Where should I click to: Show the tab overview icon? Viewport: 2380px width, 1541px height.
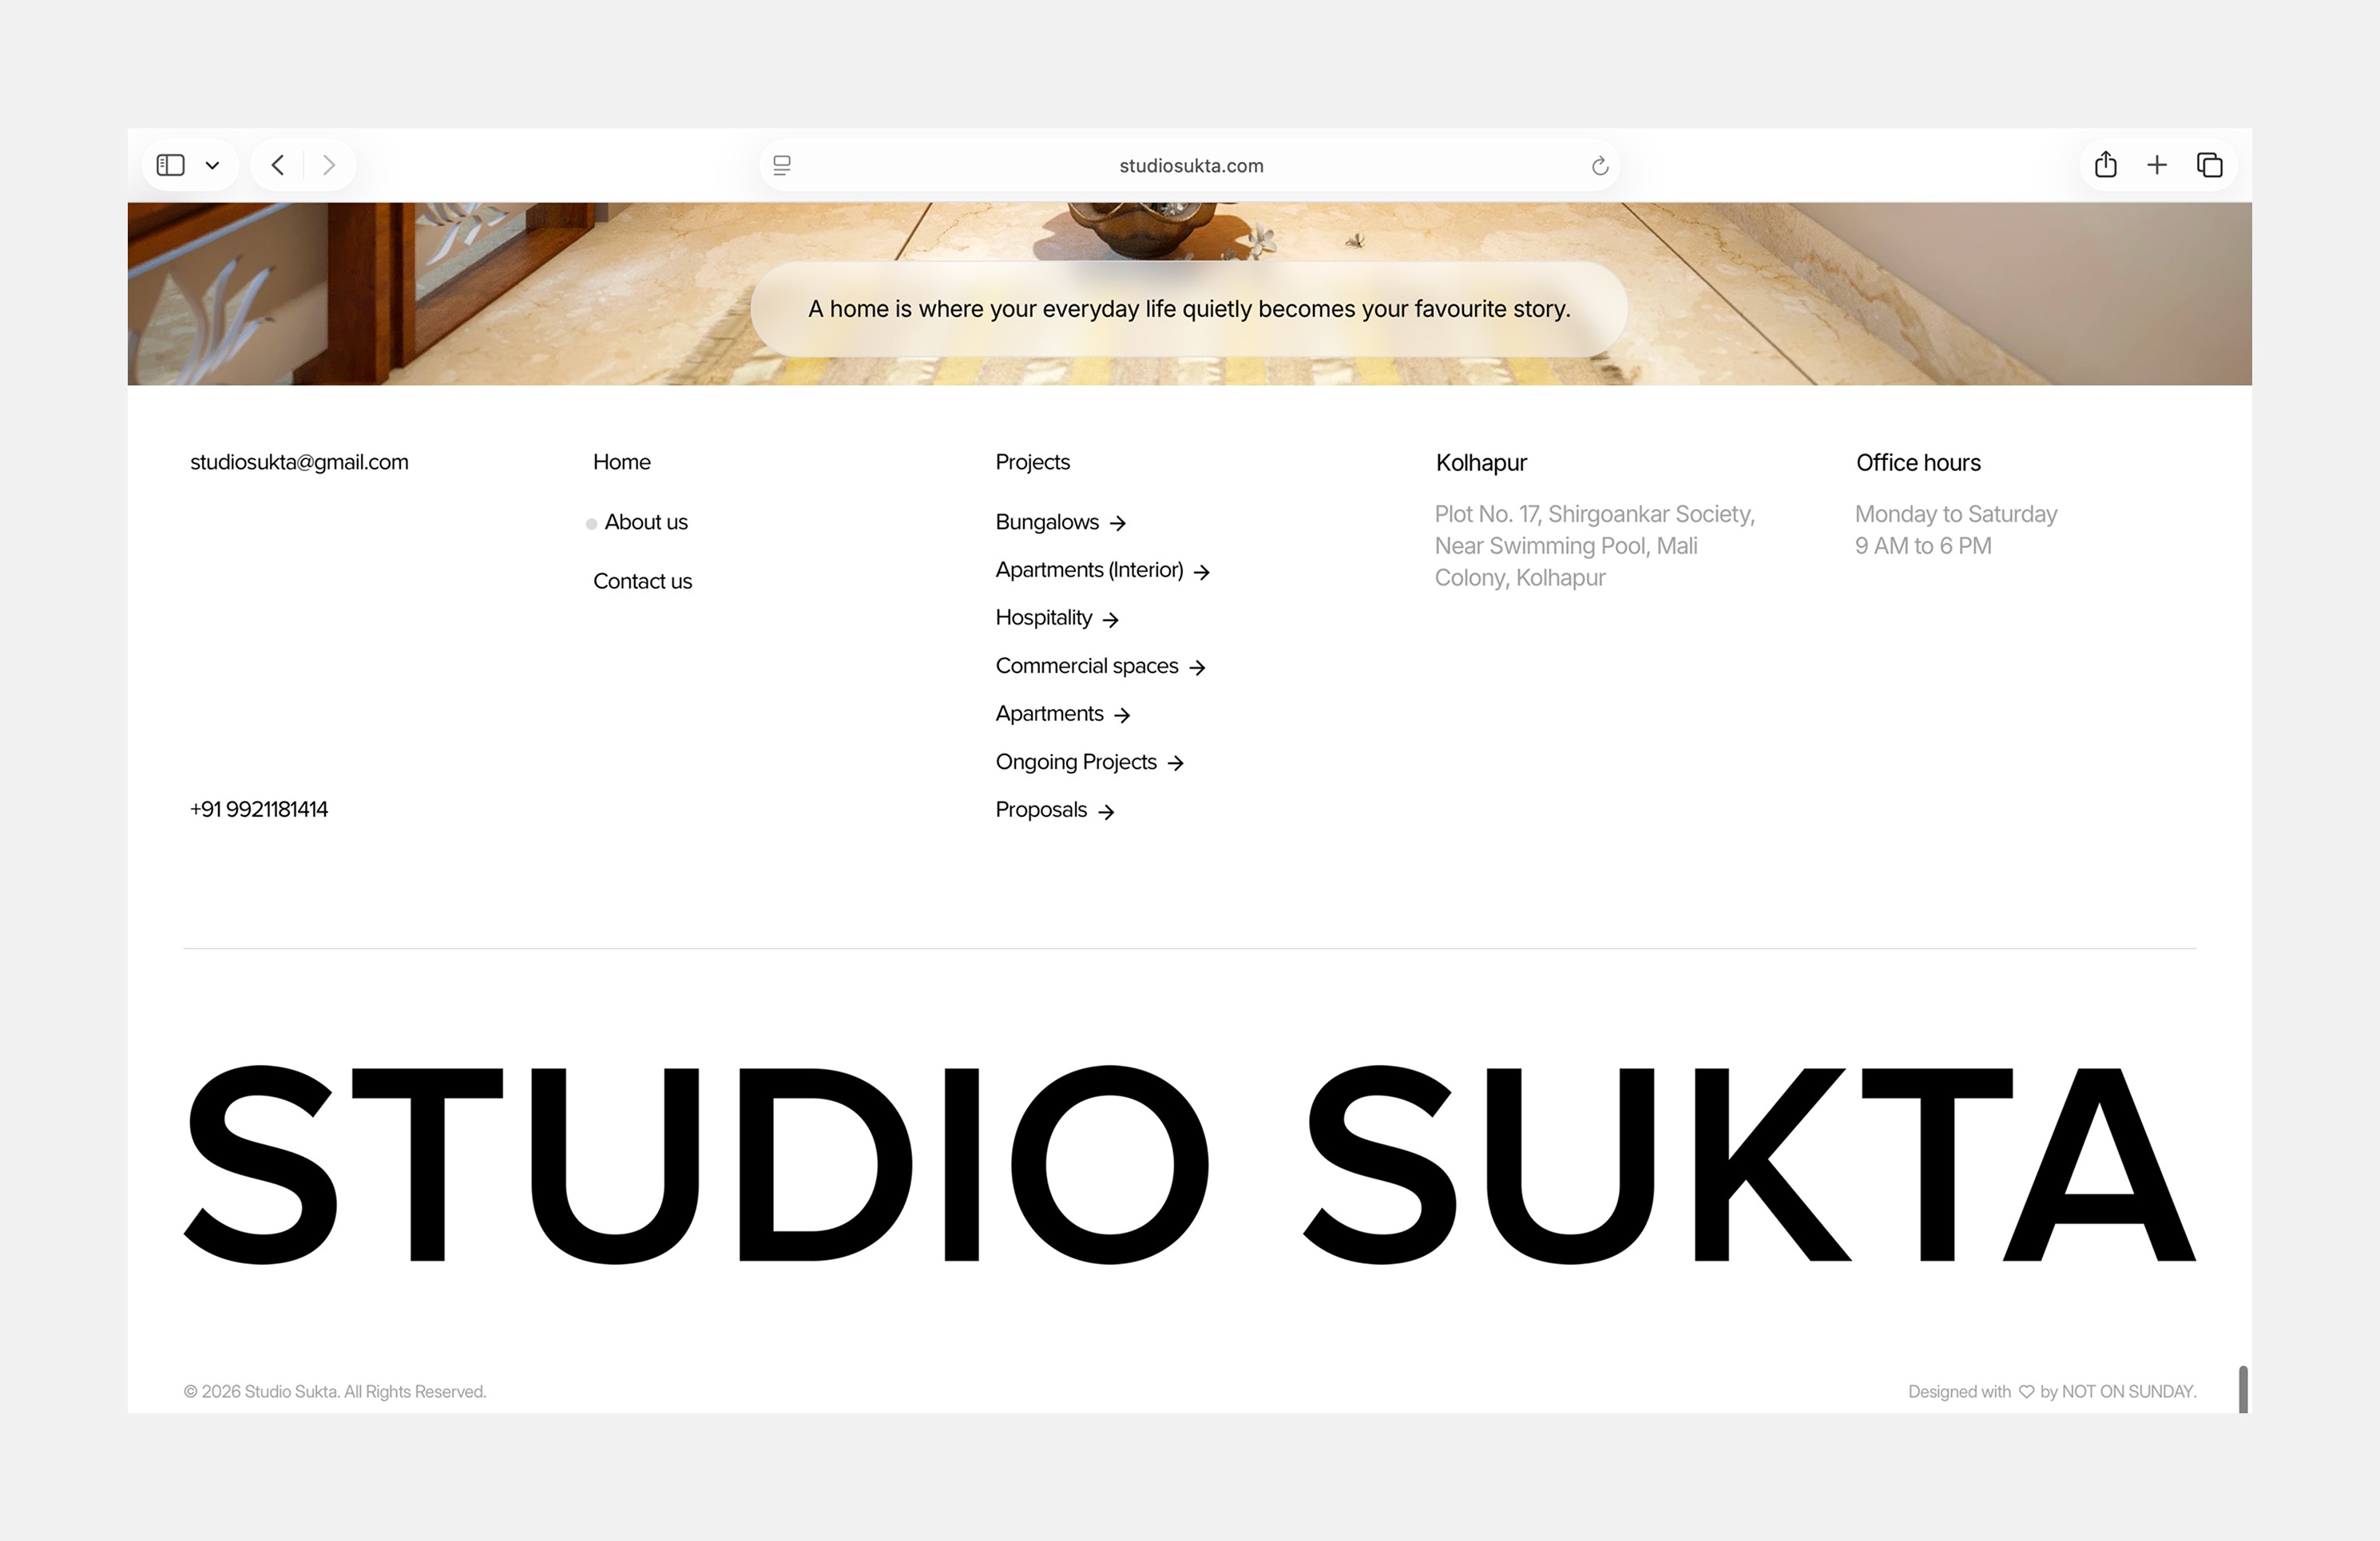(x=2209, y=165)
